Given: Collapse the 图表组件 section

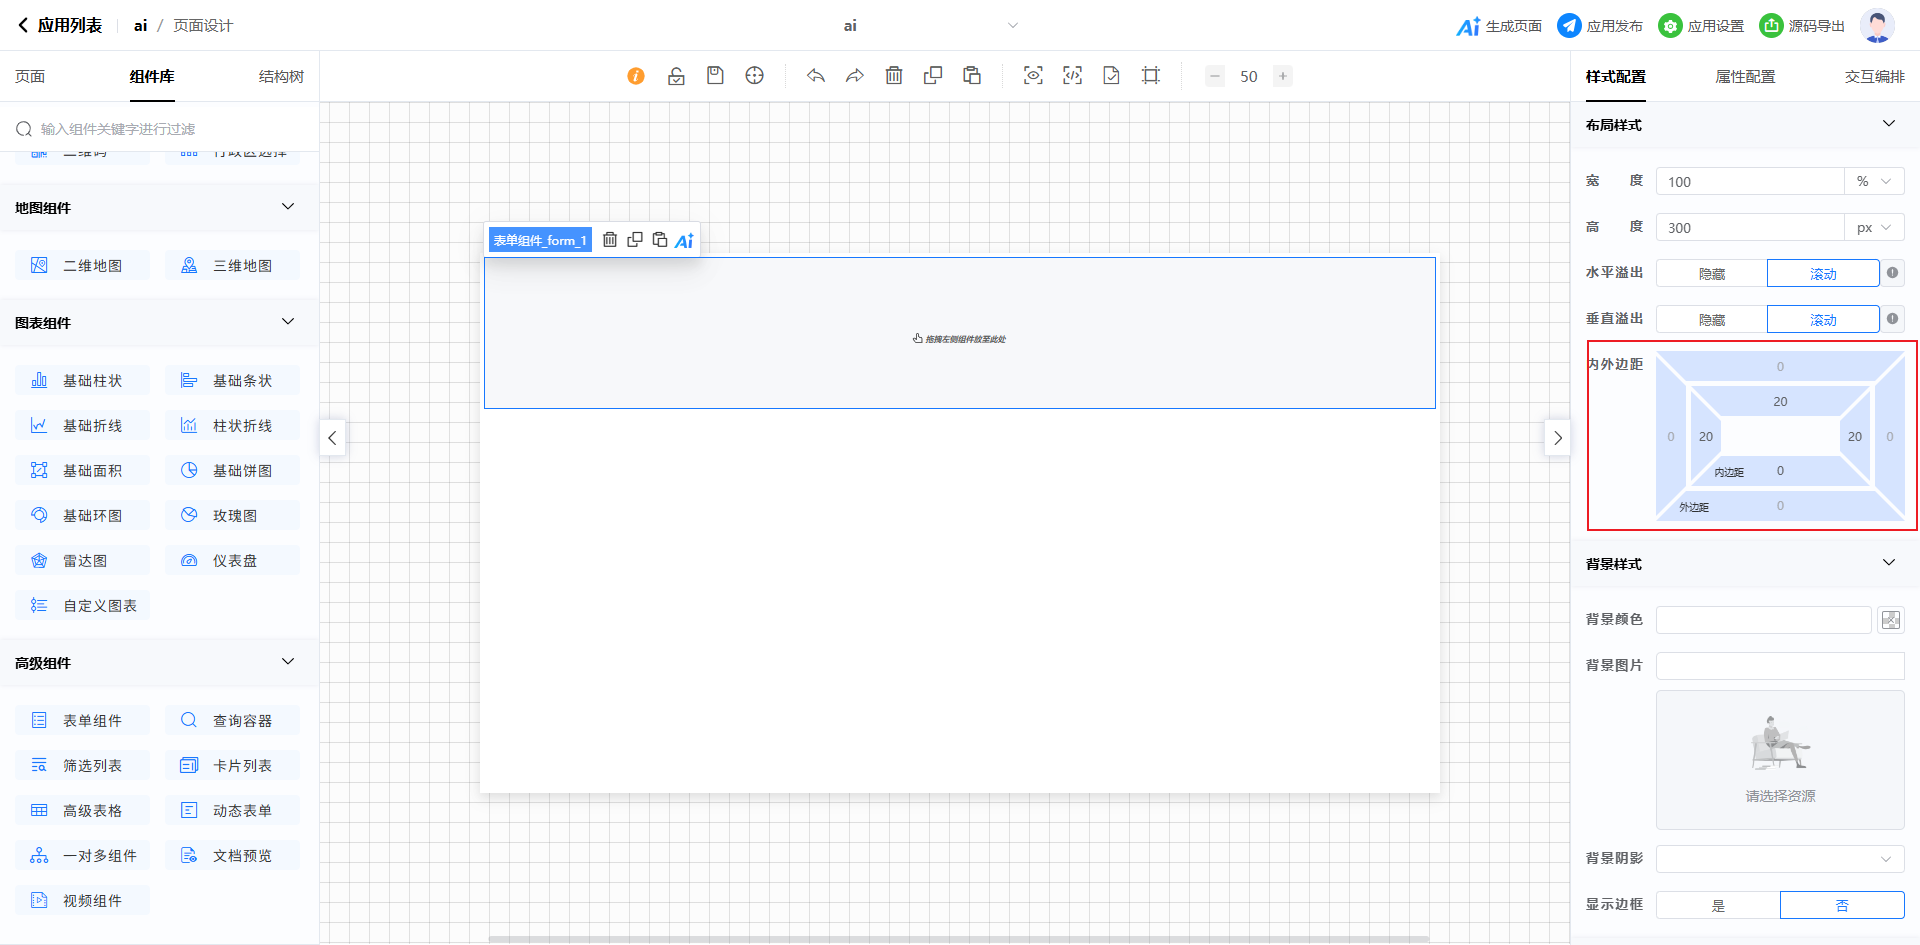Looking at the screenshot, I should [x=288, y=322].
